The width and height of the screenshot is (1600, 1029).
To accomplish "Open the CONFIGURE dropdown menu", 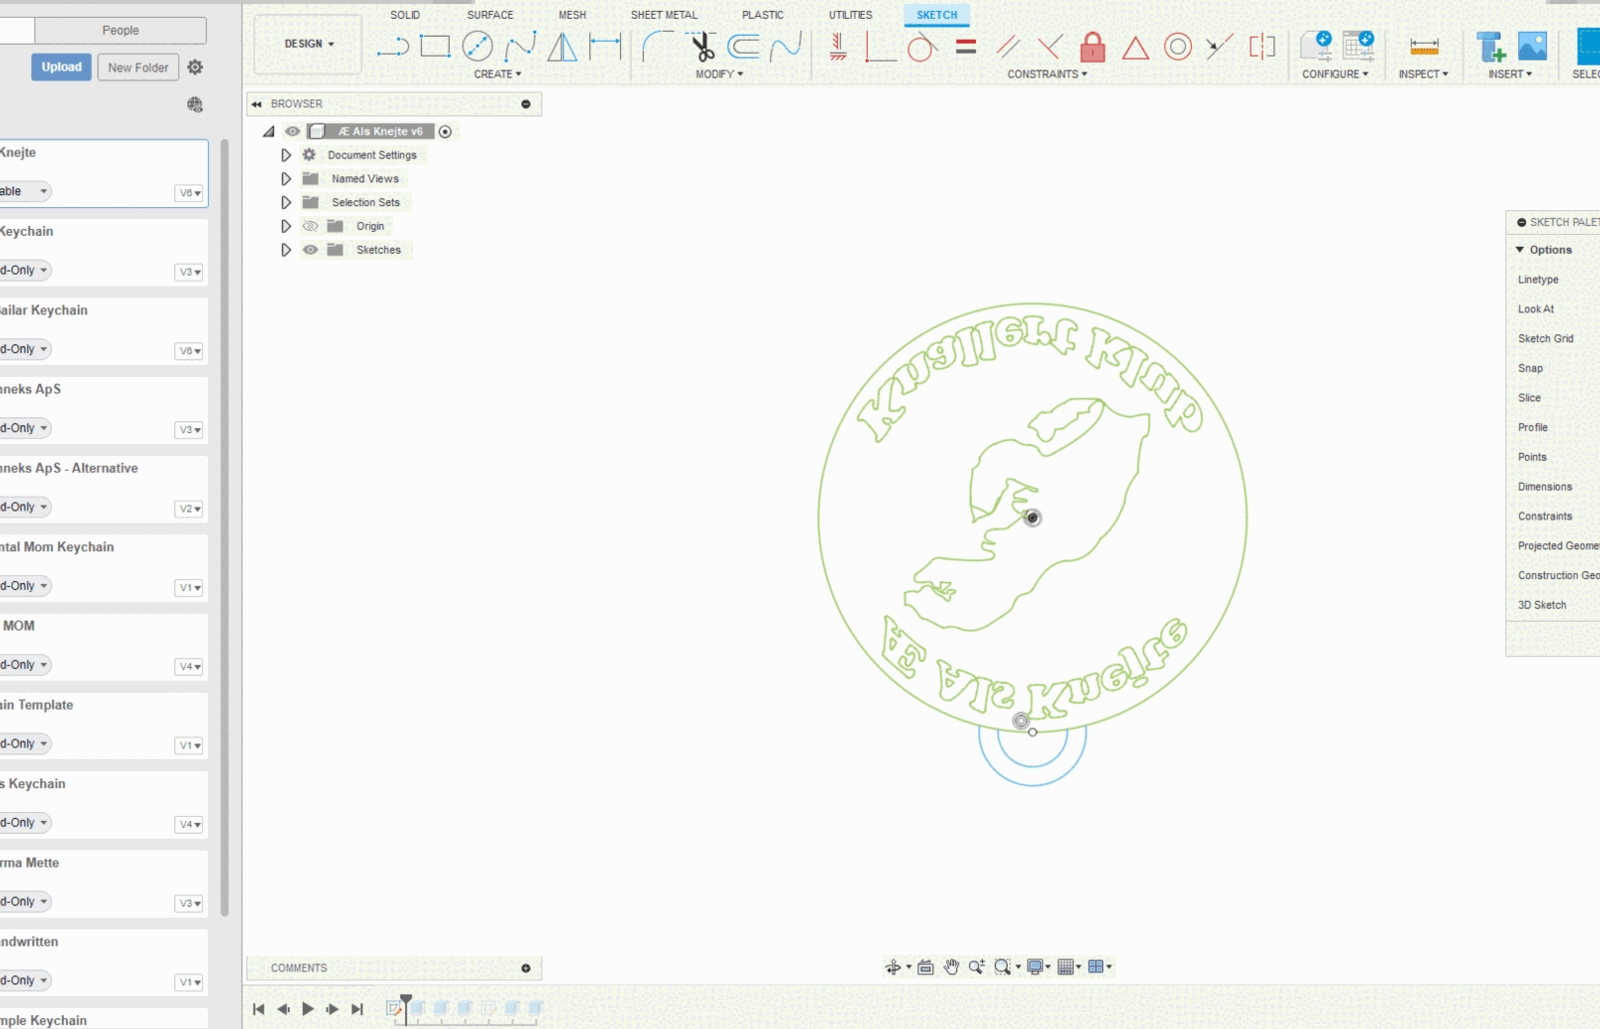I will [1335, 74].
